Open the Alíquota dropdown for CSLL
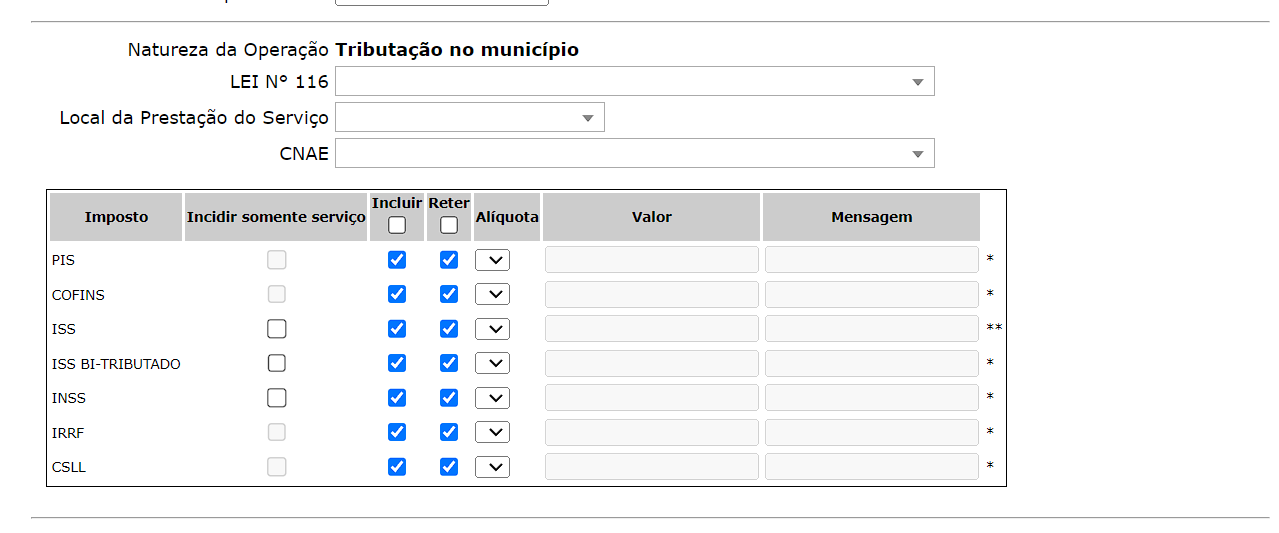The height and width of the screenshot is (533, 1279). click(493, 467)
